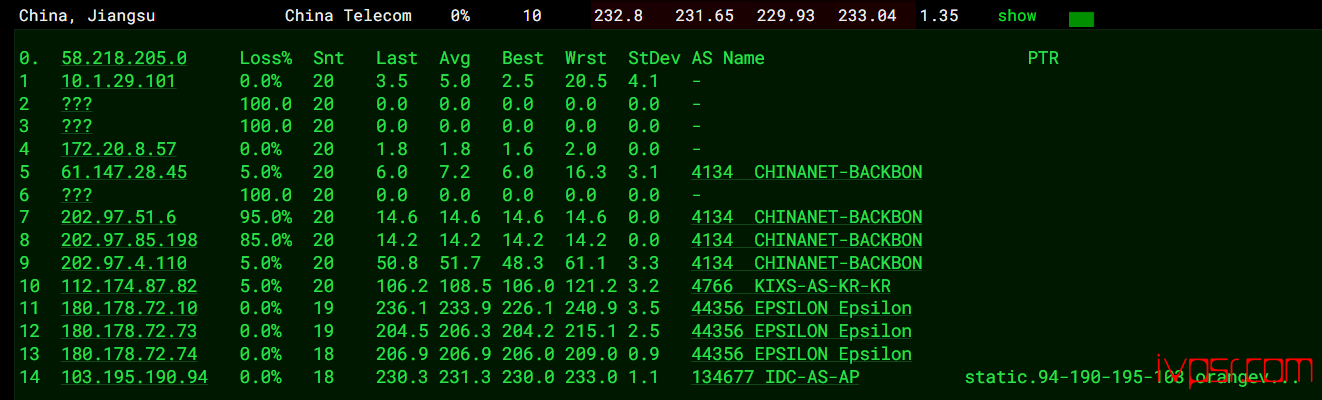Viewport: 1322px width, 400px height.
Task: Click the unknown ??? entry on hop 2
Action: point(77,104)
